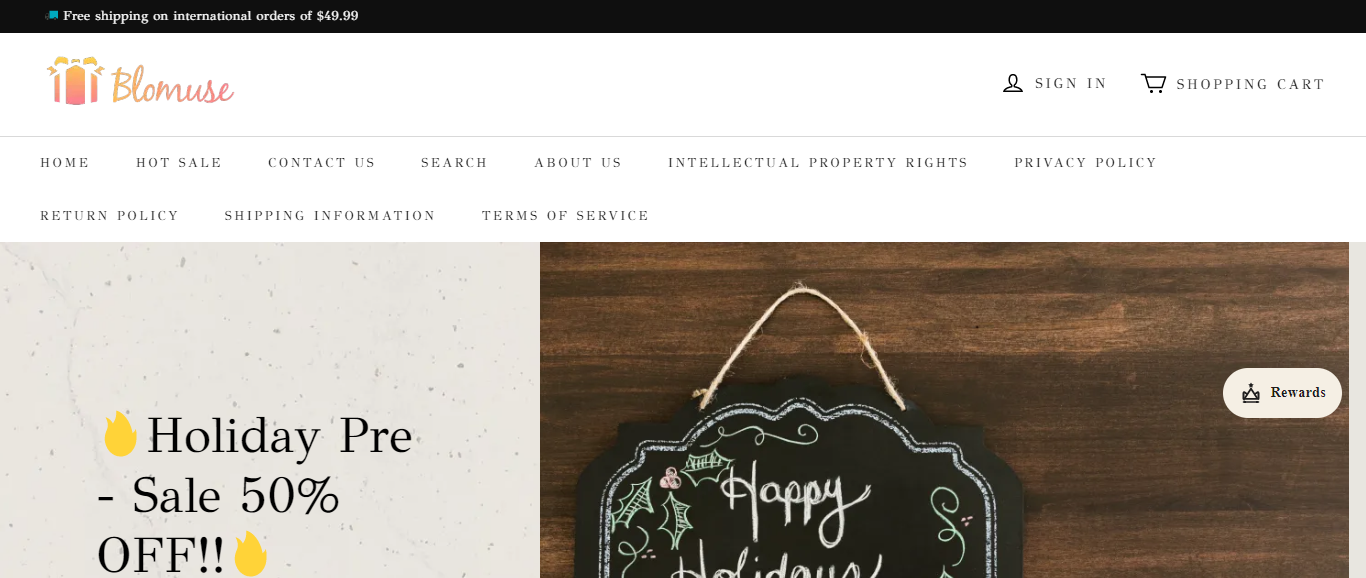Open the Return Policy link
Viewport: 1366px width, 578px height.
click(x=110, y=216)
